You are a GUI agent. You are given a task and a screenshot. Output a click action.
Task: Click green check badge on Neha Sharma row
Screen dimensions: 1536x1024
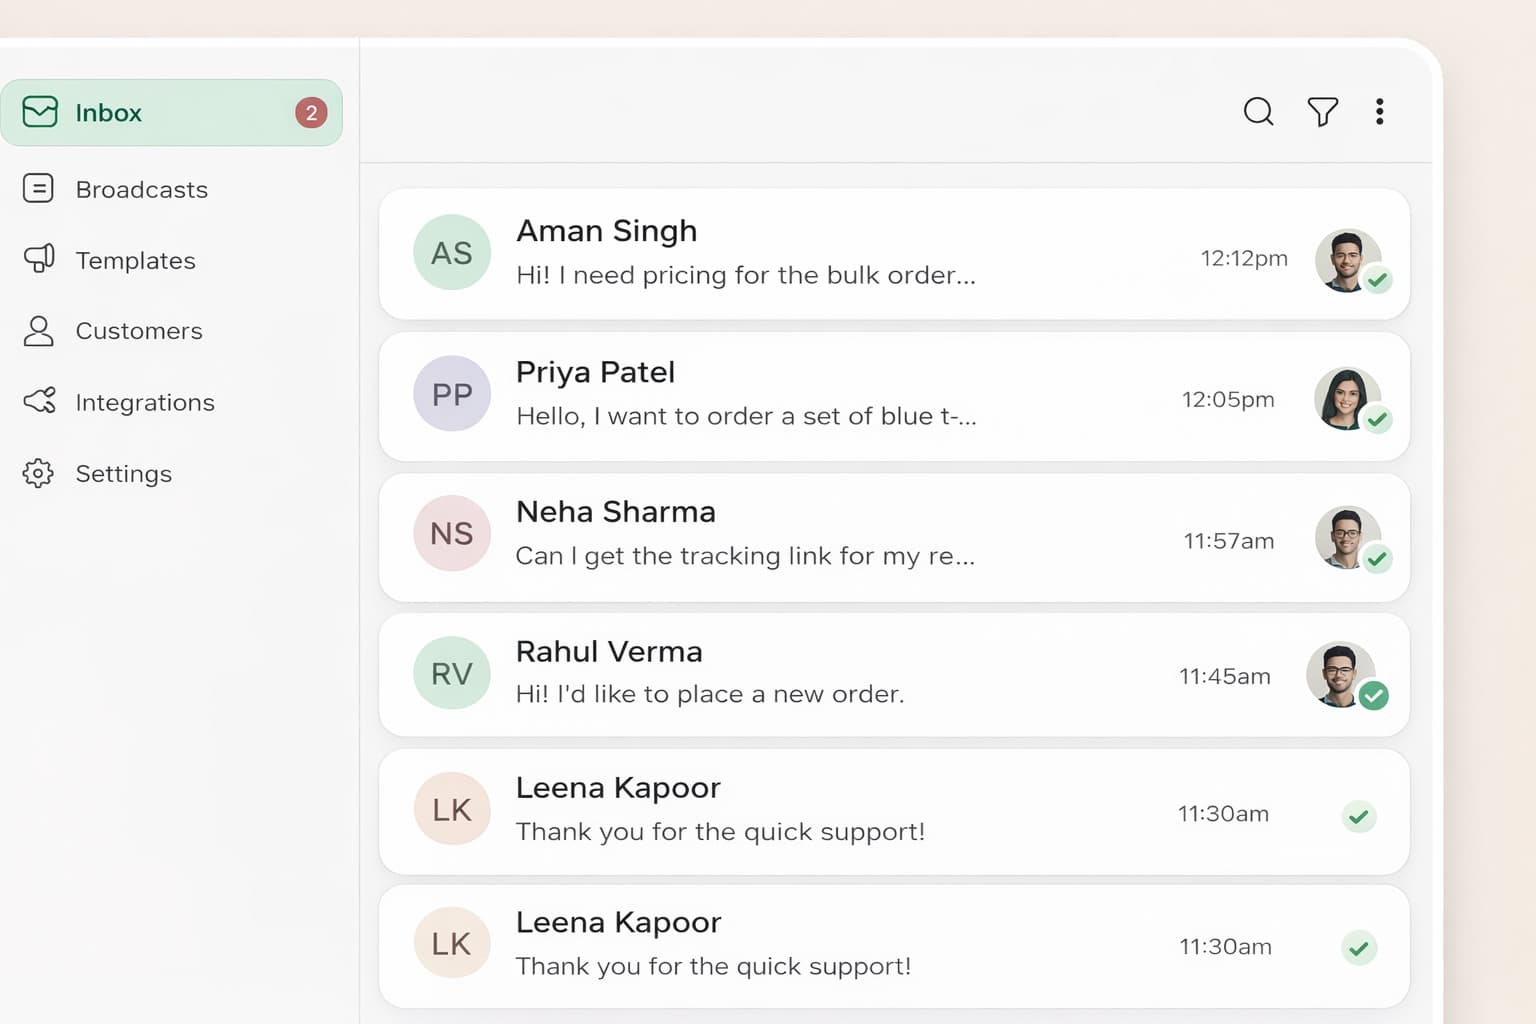click(1377, 558)
